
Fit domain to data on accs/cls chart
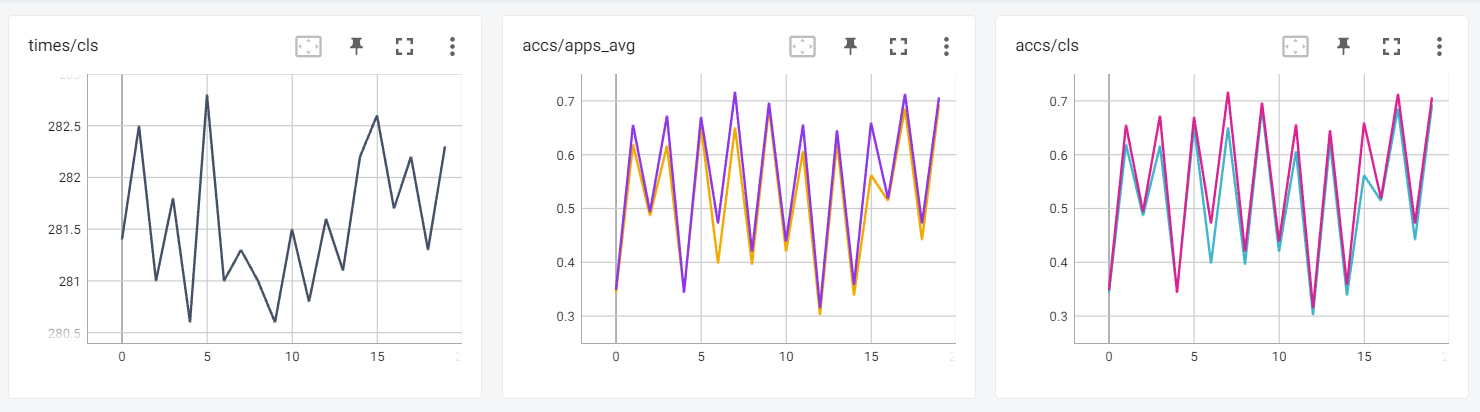coord(1296,46)
